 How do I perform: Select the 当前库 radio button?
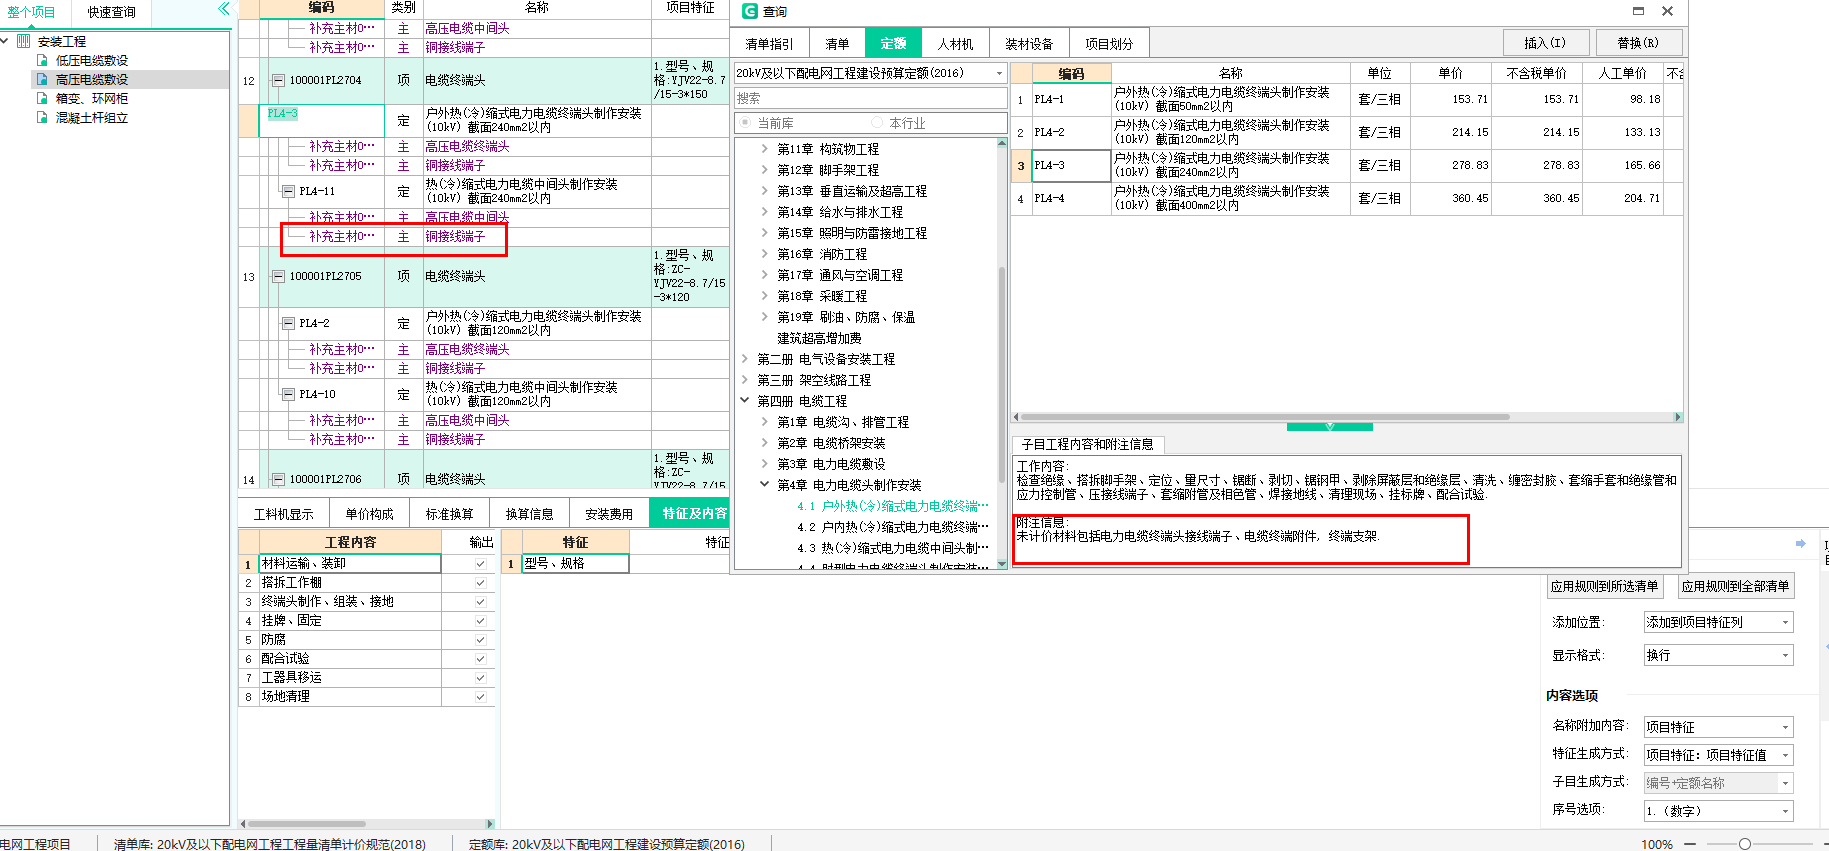745,123
